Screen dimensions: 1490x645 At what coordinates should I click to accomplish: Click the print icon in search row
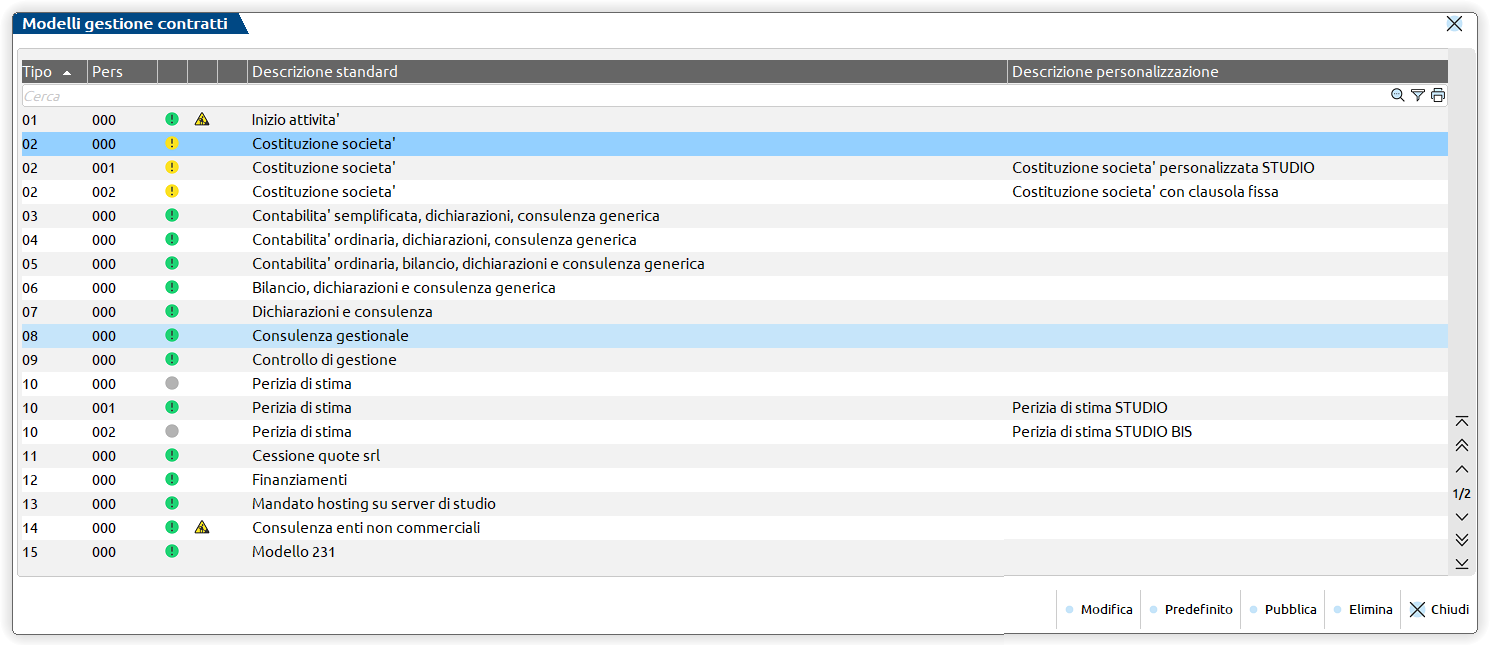pos(1438,96)
